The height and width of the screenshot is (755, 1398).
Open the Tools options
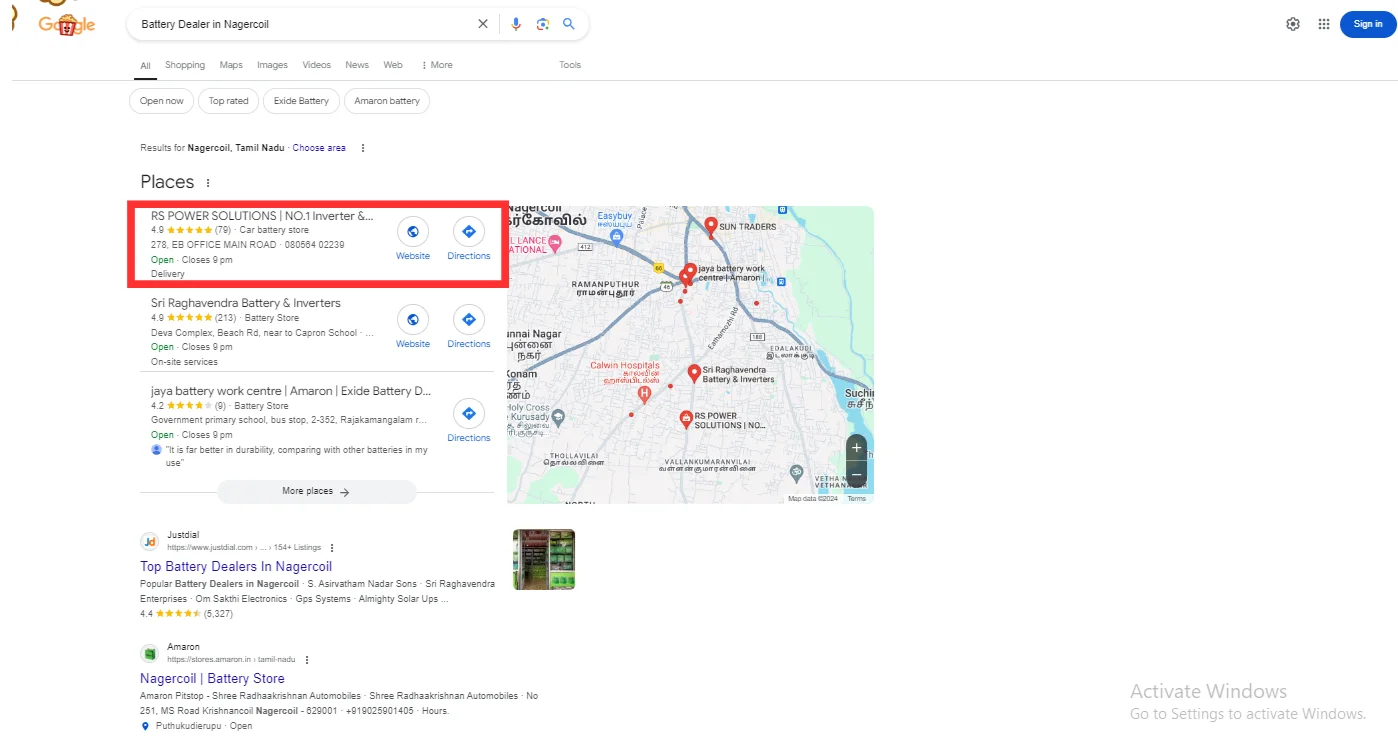click(570, 65)
